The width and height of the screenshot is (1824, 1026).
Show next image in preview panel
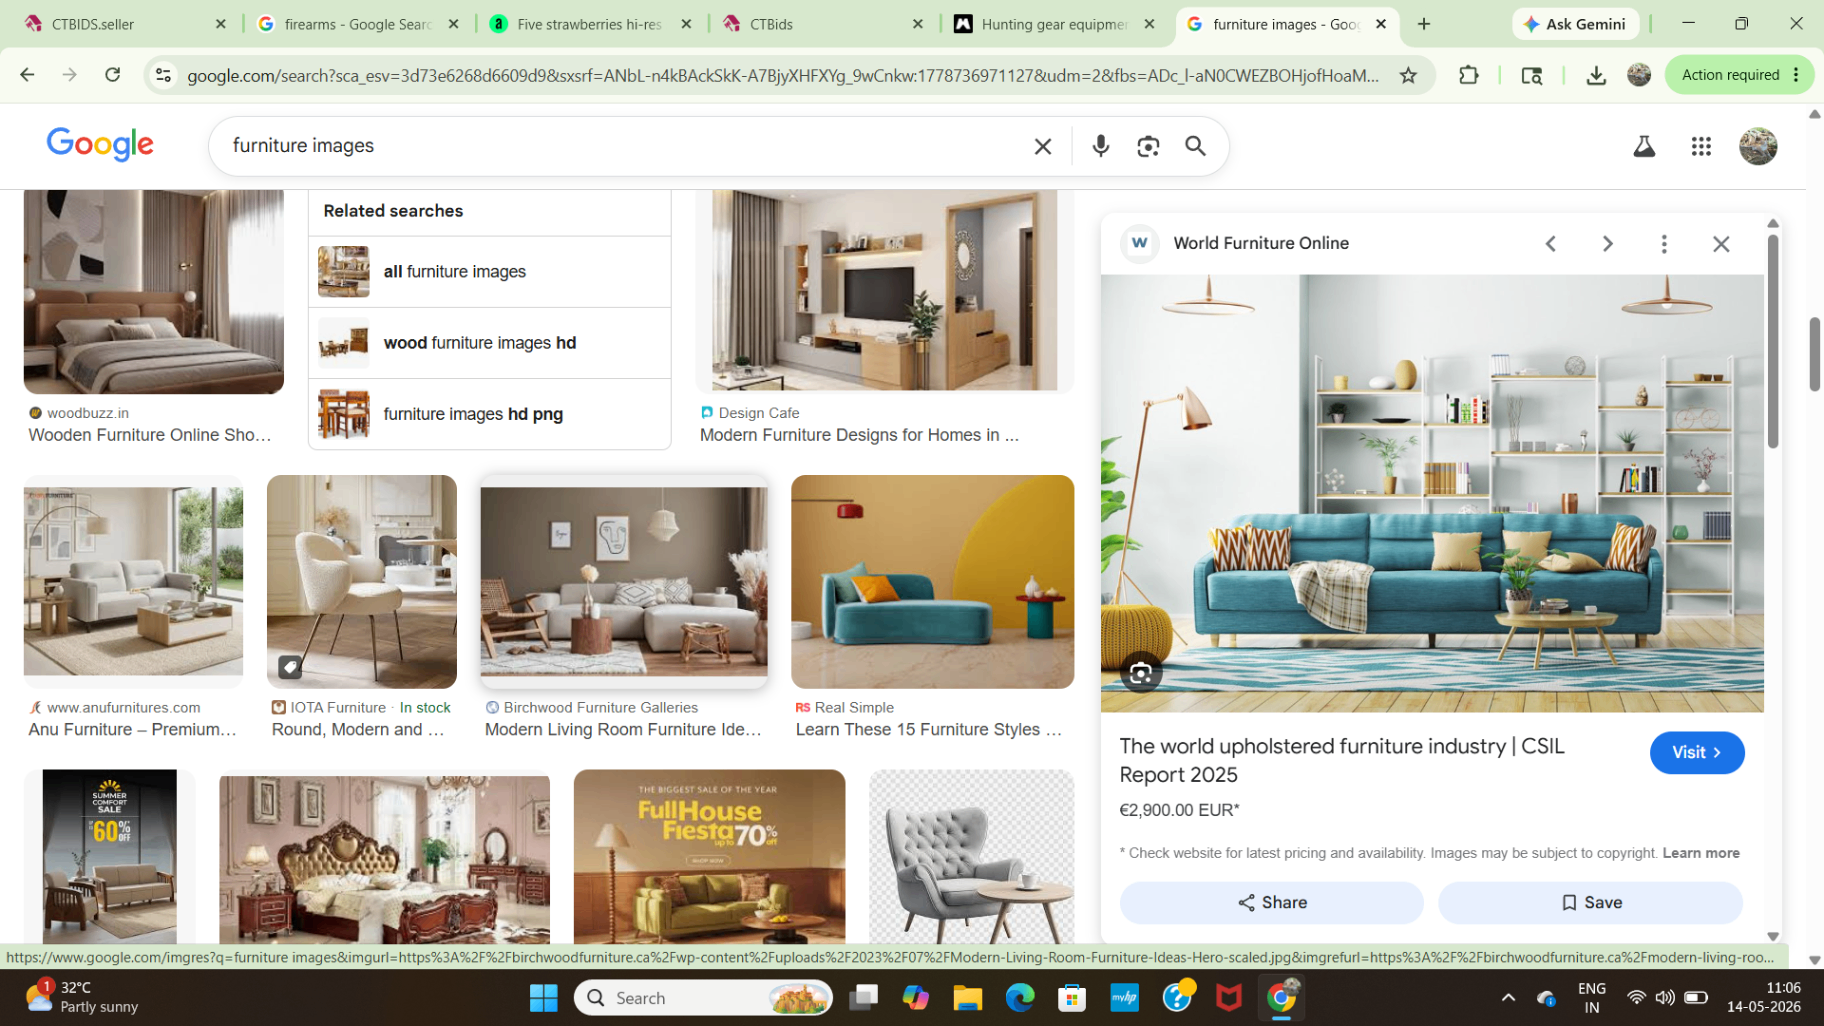click(1607, 244)
